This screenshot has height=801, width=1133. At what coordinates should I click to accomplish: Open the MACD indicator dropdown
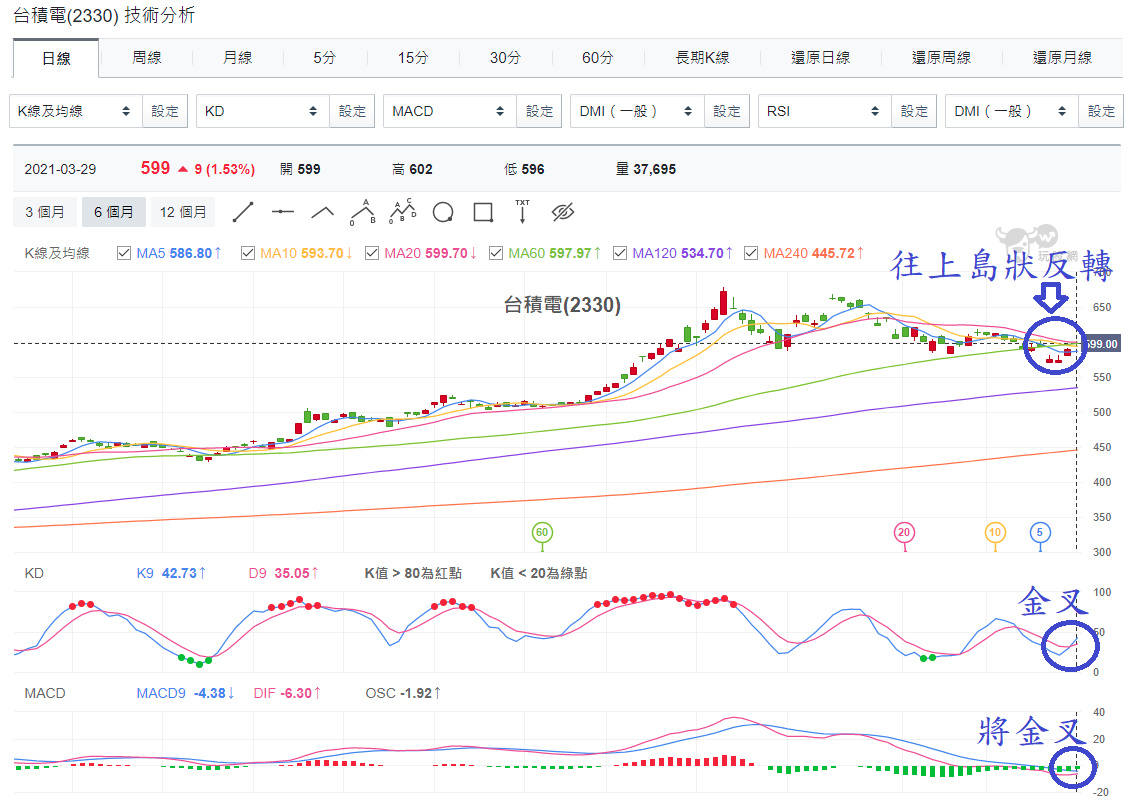click(450, 111)
